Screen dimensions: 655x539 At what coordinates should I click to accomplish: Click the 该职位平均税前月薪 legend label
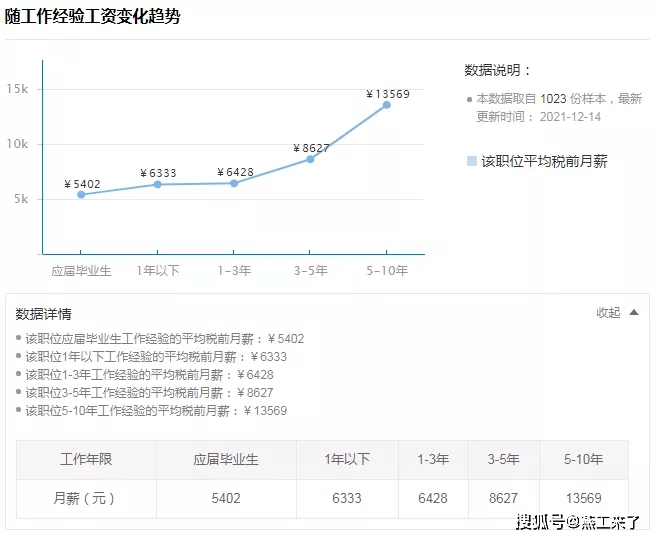(x=544, y=161)
